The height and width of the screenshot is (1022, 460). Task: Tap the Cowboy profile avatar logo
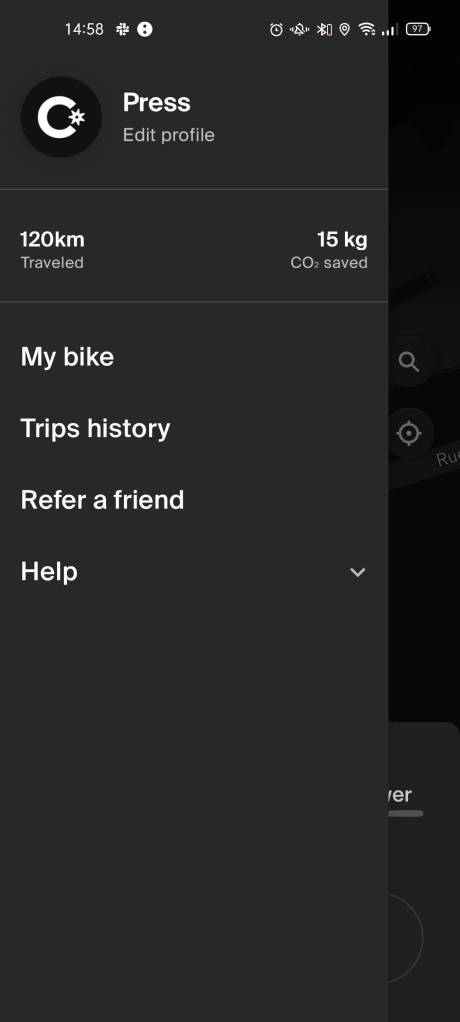point(61,117)
